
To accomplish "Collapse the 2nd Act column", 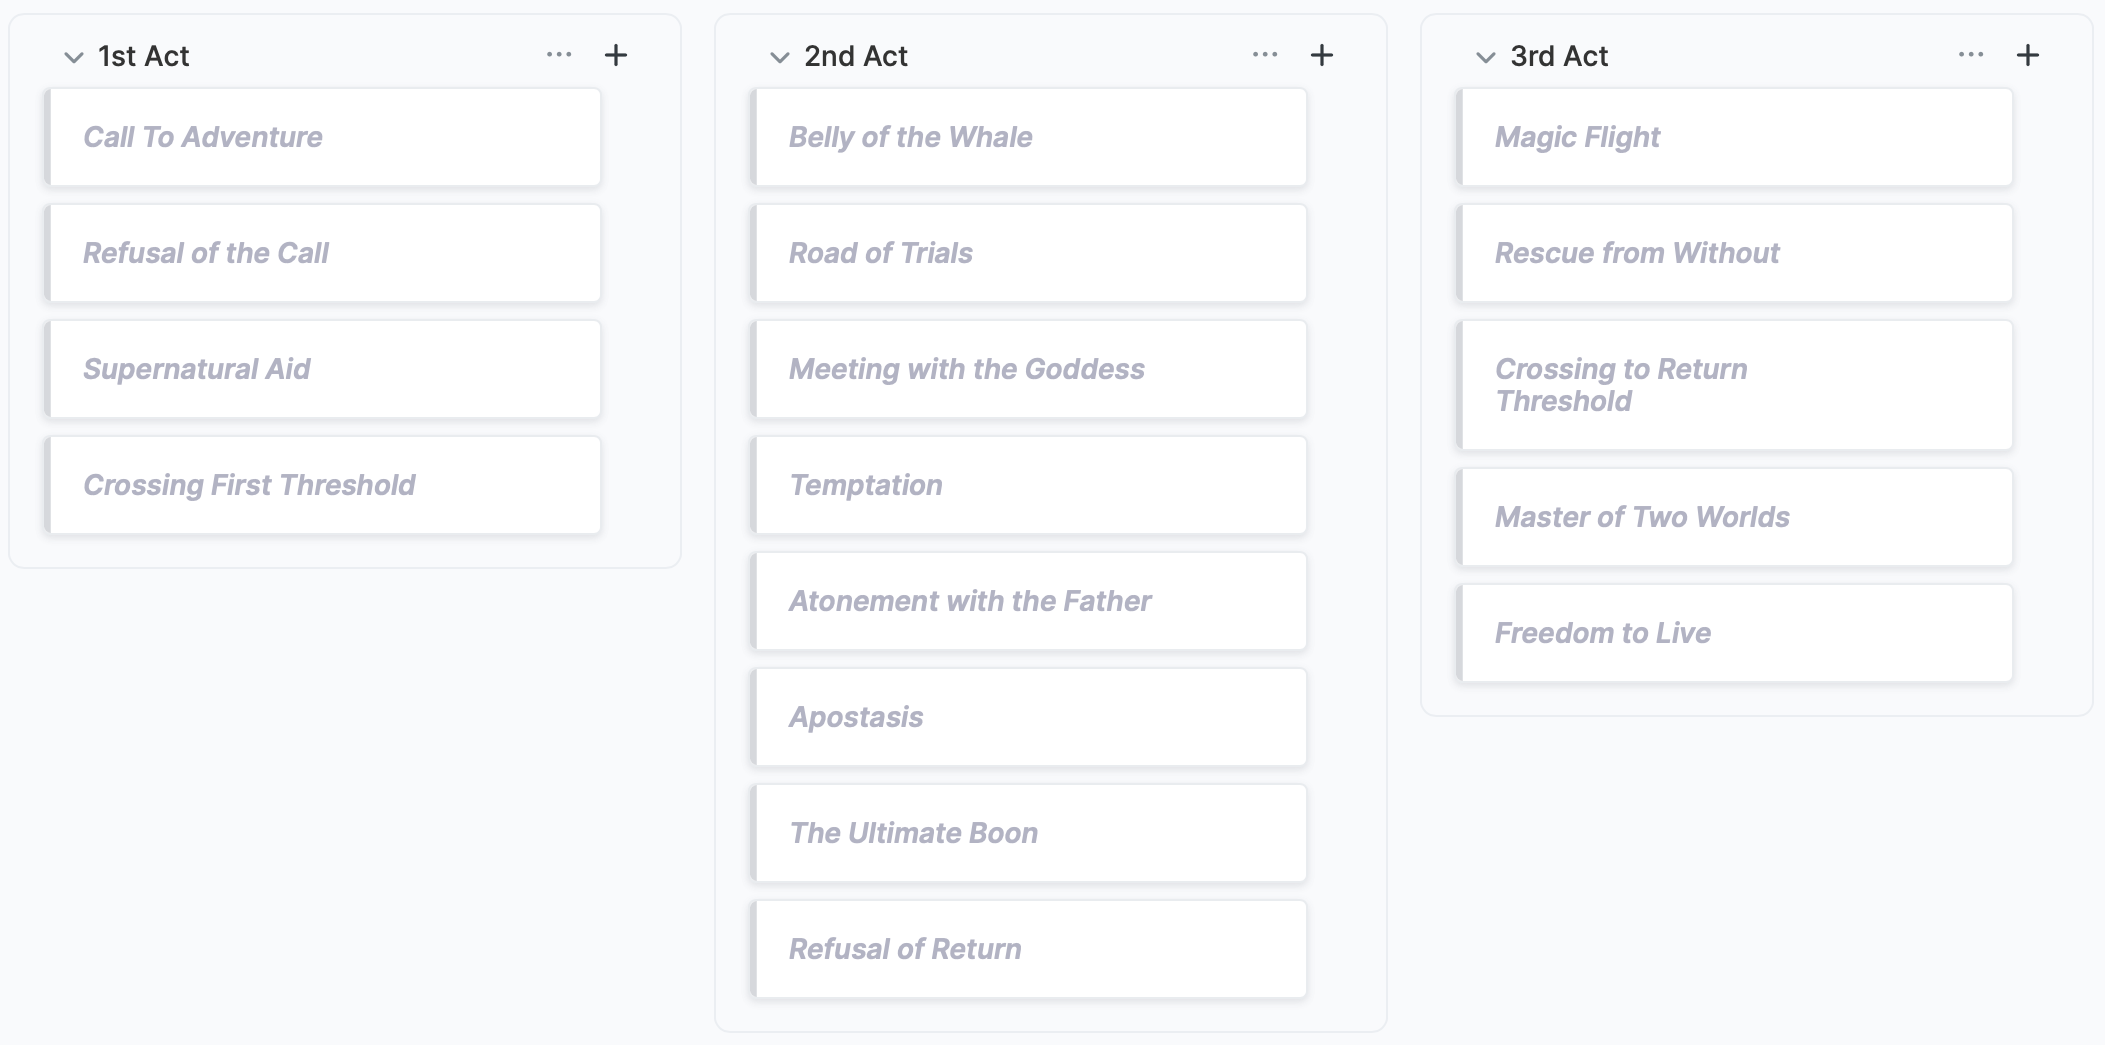I will tap(779, 57).
